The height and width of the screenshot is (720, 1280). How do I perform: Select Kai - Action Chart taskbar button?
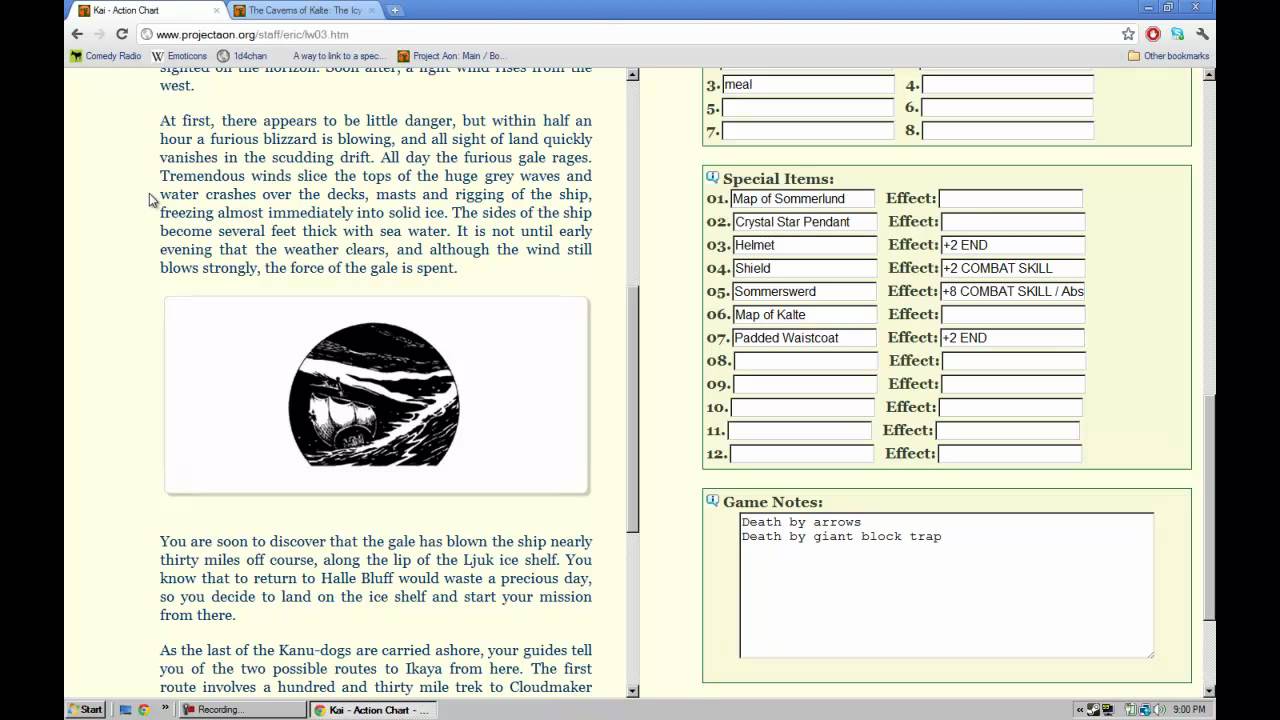click(371, 709)
